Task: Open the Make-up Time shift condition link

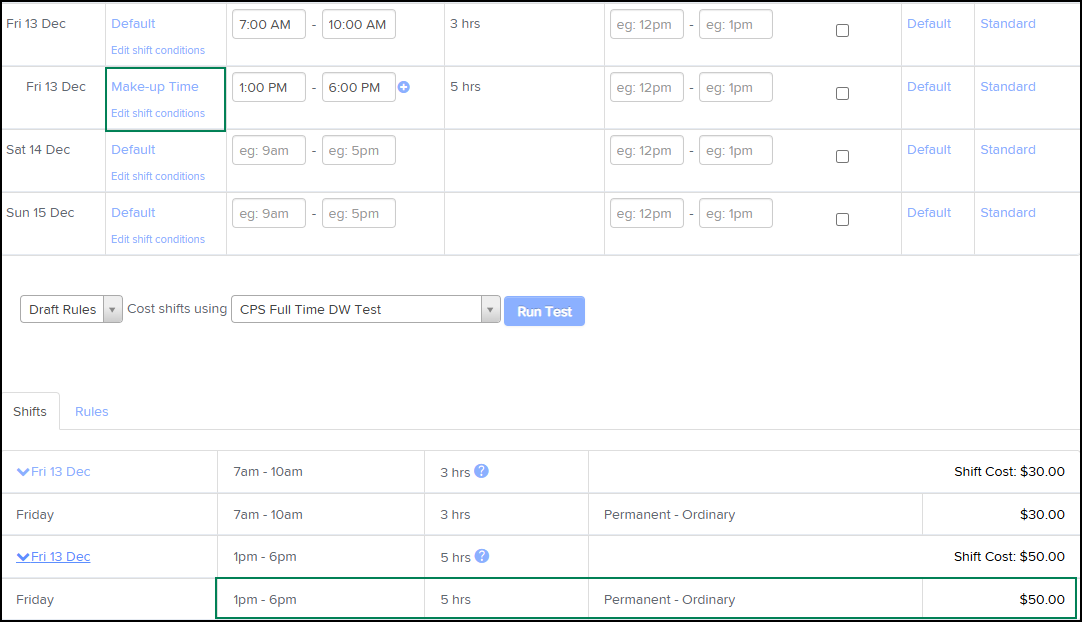Action: [x=155, y=87]
